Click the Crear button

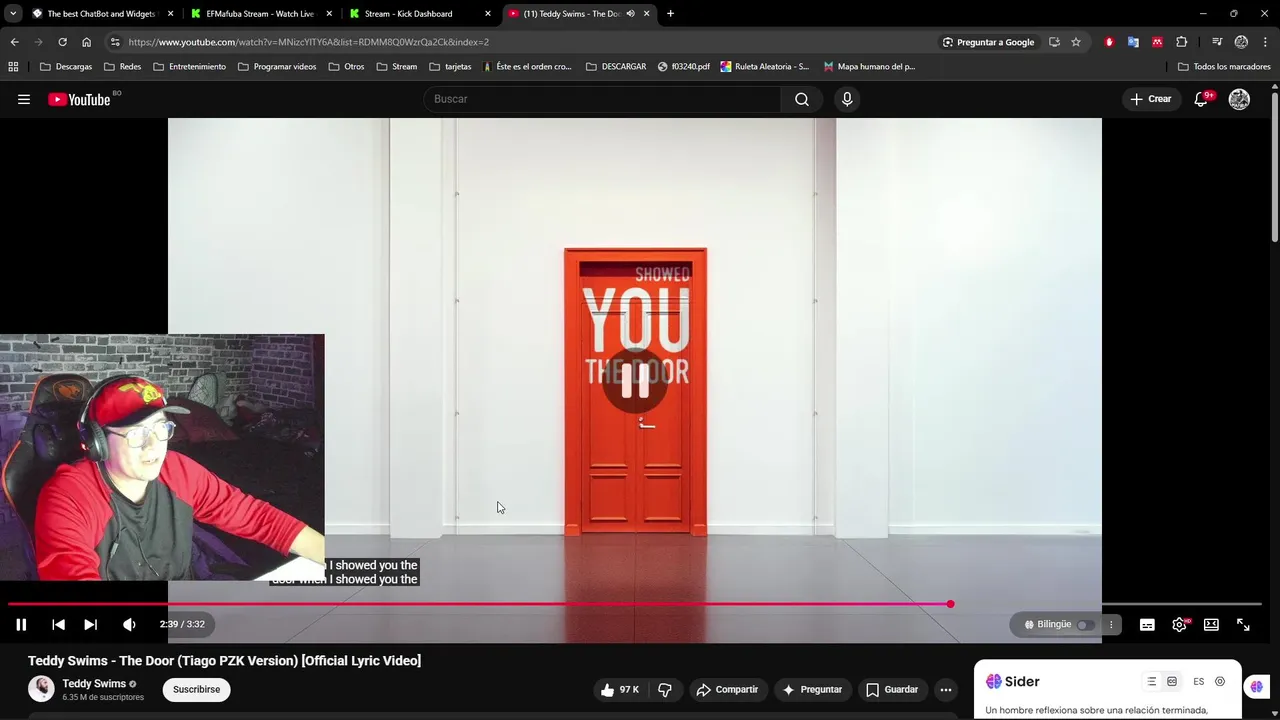[1151, 99]
